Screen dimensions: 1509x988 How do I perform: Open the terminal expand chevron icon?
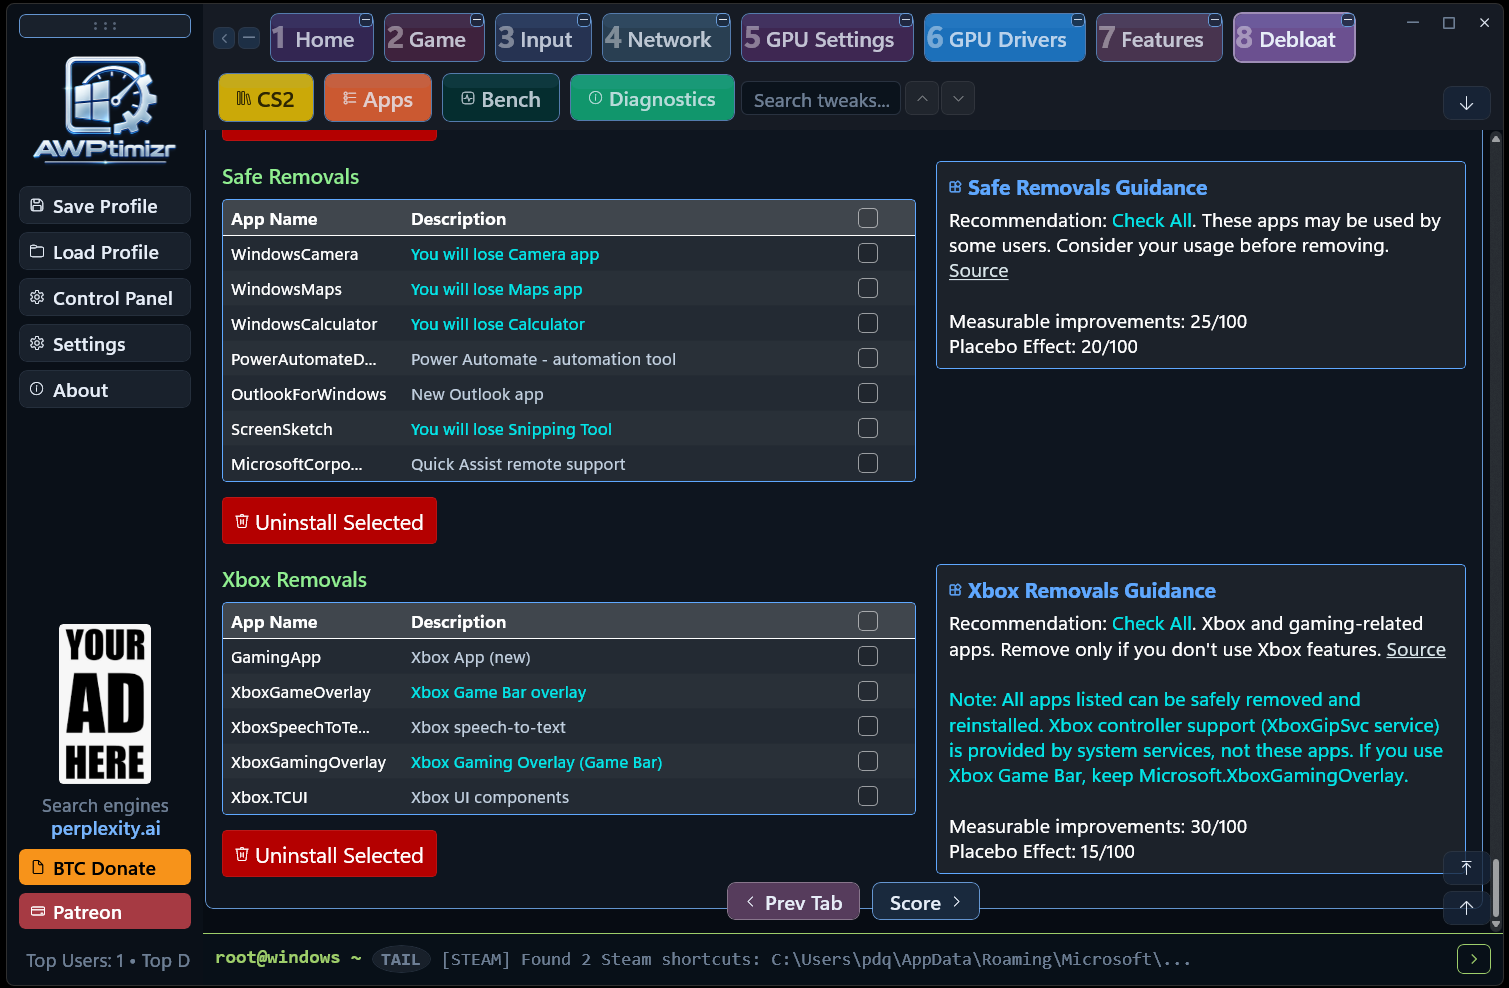[1473, 959]
